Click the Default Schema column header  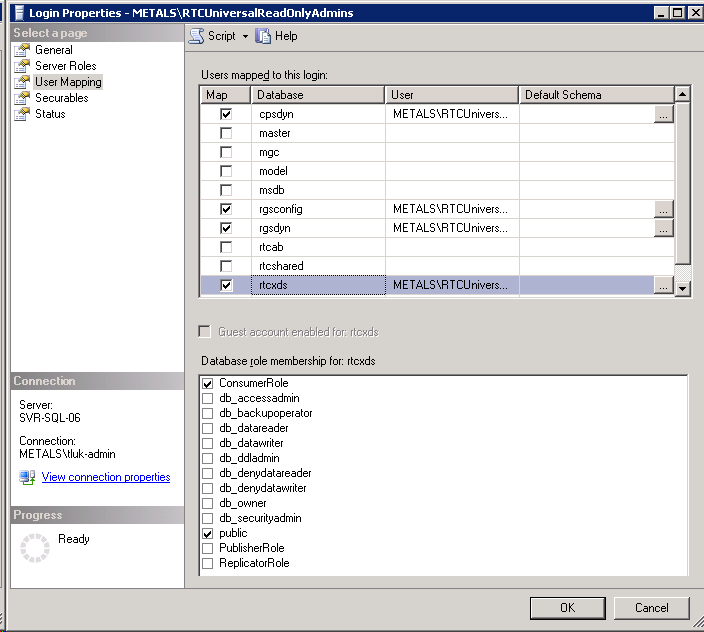pyautogui.click(x=596, y=95)
